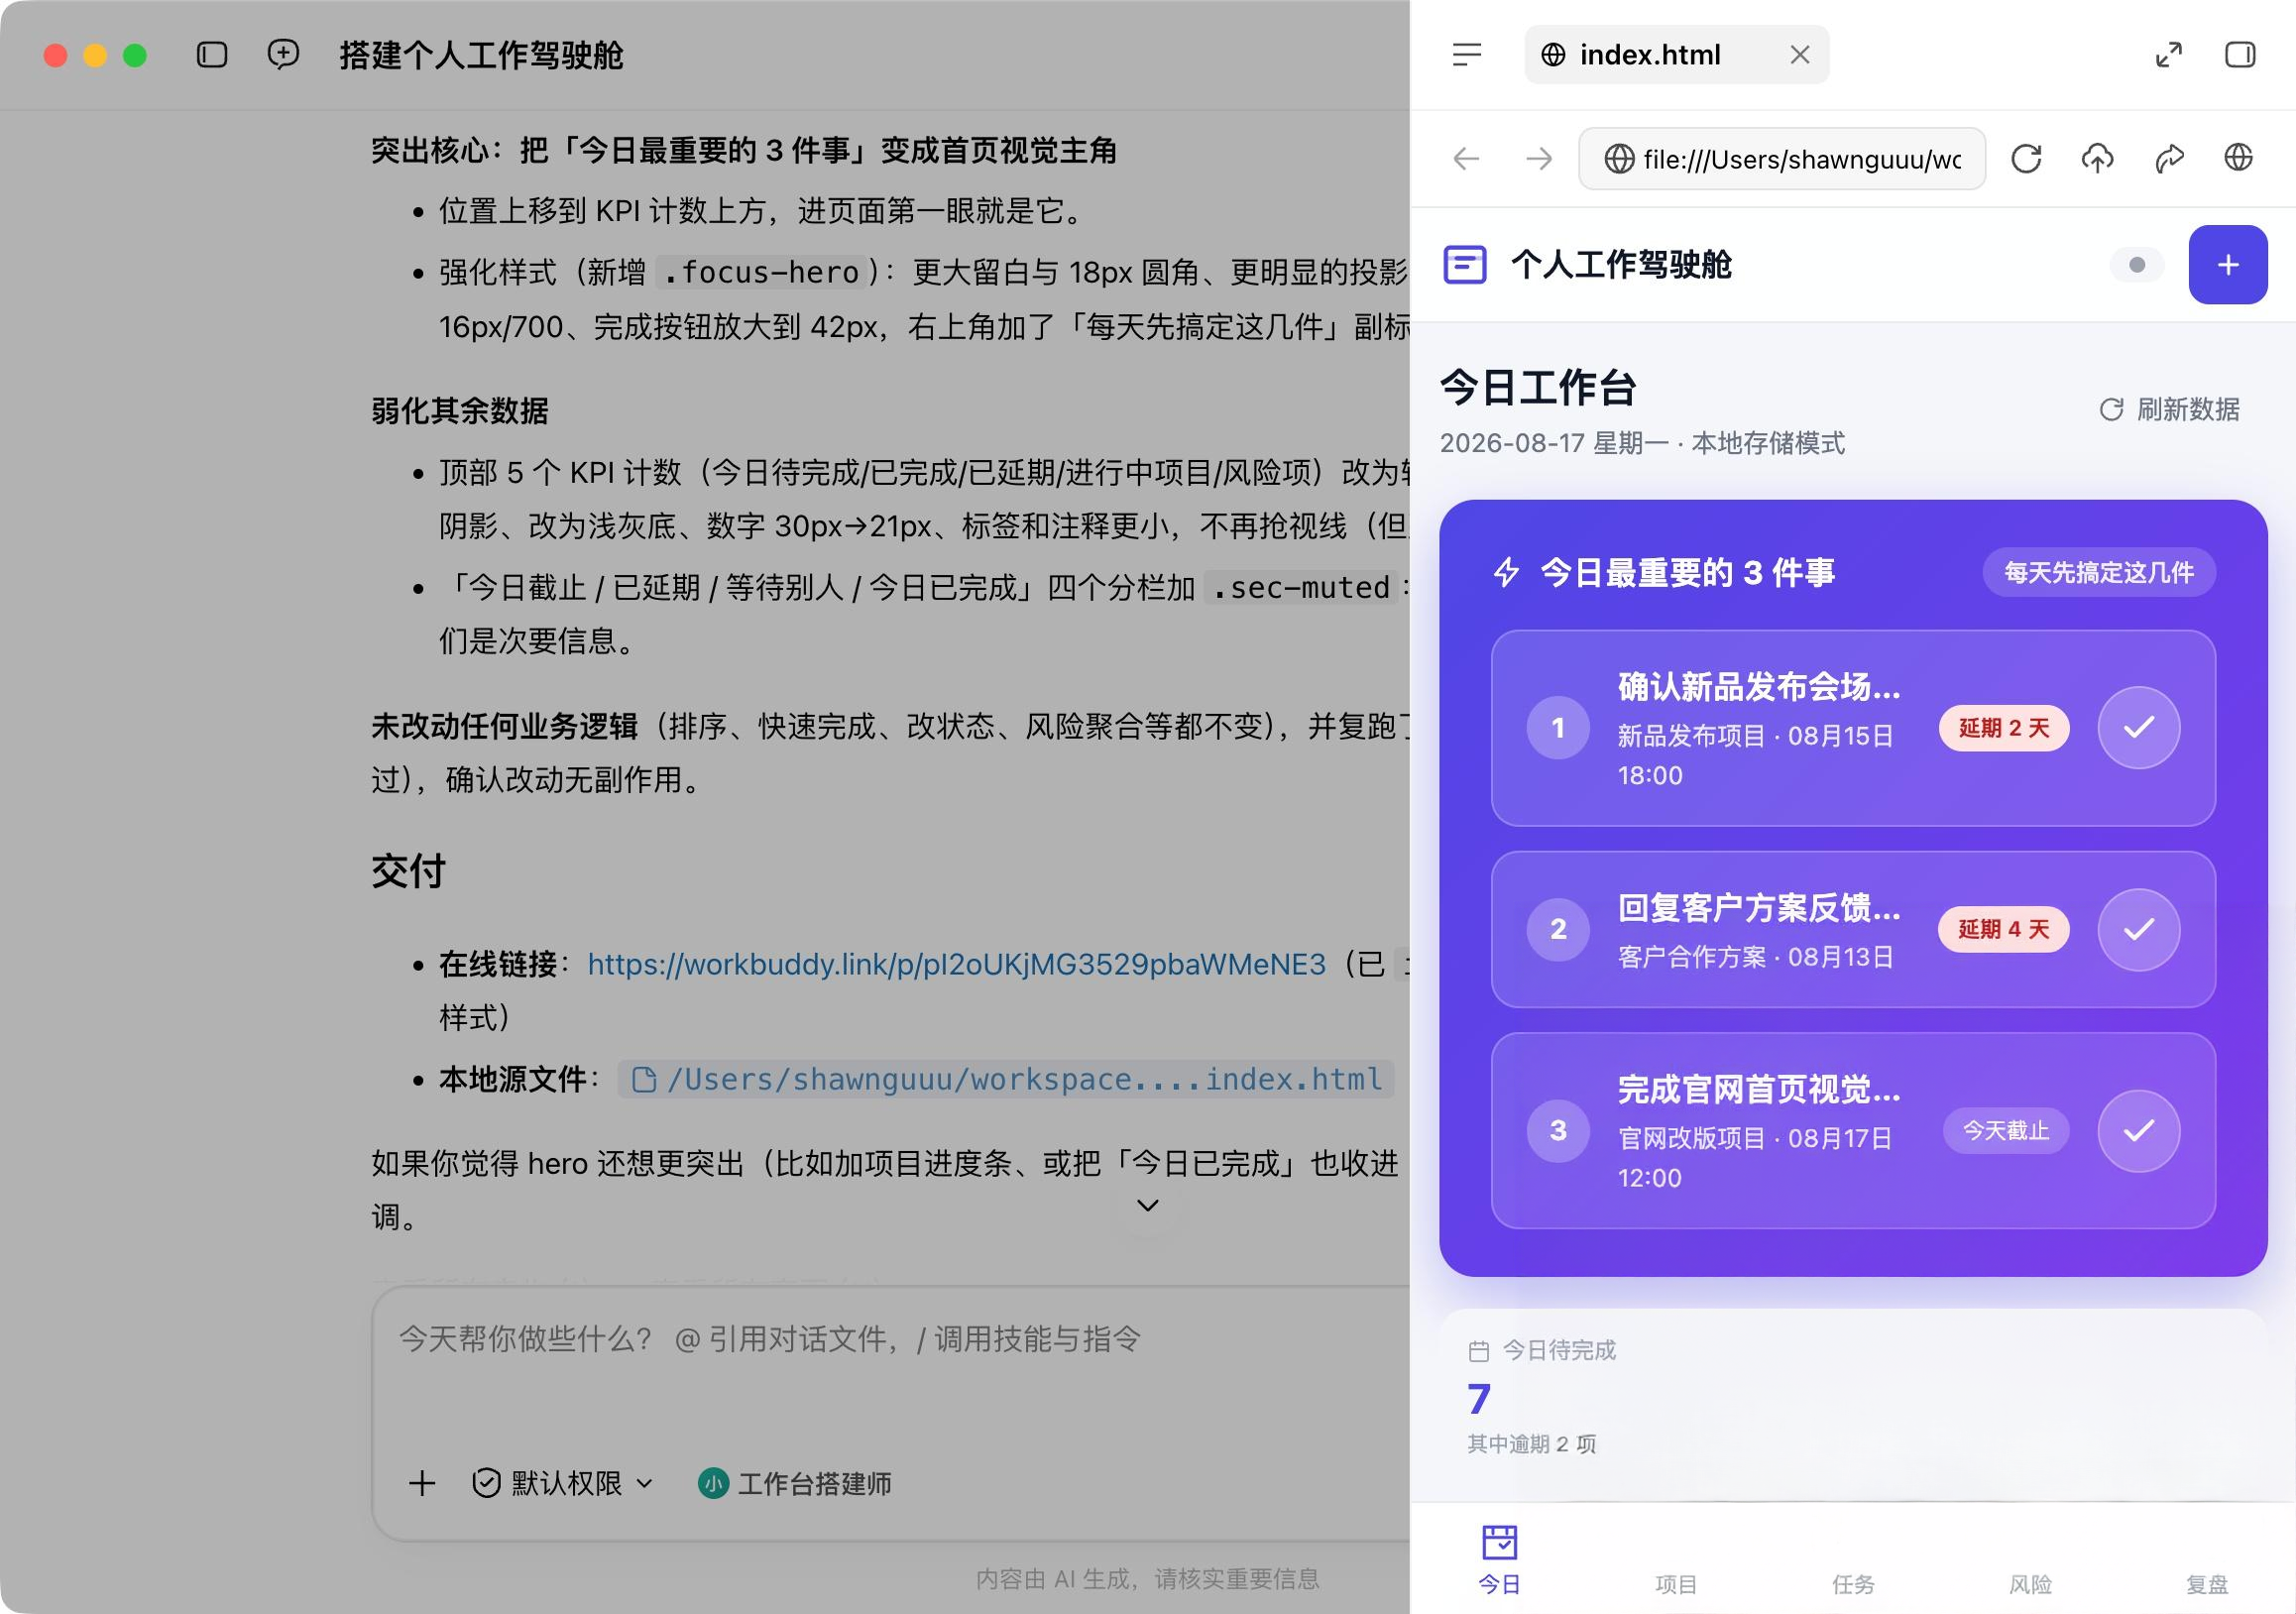2296x1614 pixels.
Task: Click 刷新数据 refresh button
Action: (x=2169, y=409)
